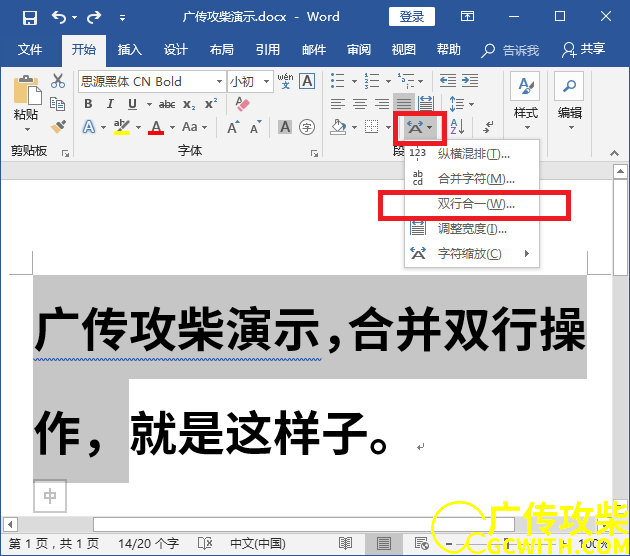Show or hide paragraph marks

488,127
